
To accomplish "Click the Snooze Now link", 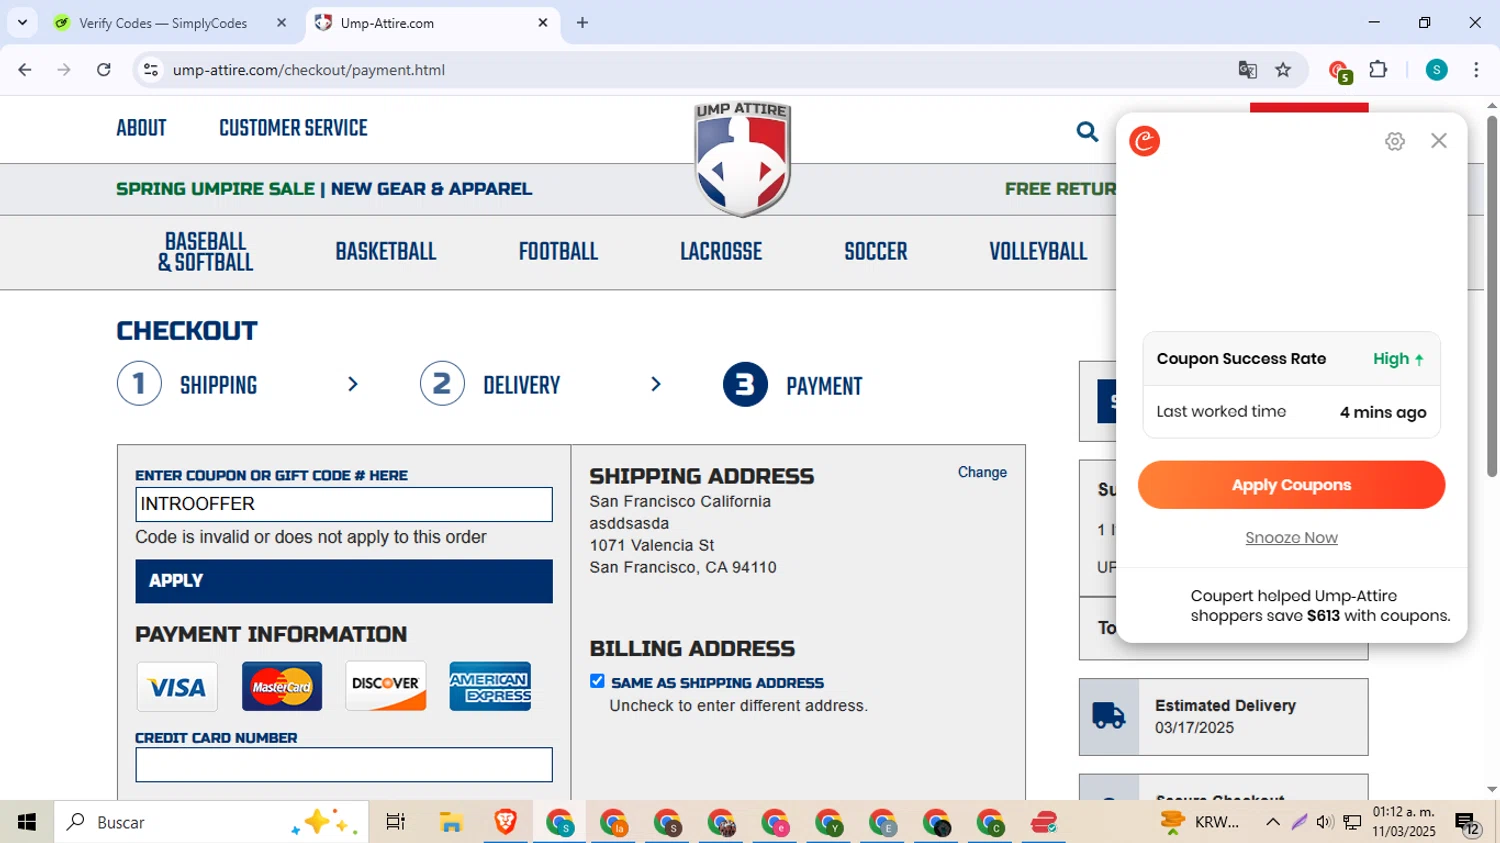I will [x=1291, y=538].
